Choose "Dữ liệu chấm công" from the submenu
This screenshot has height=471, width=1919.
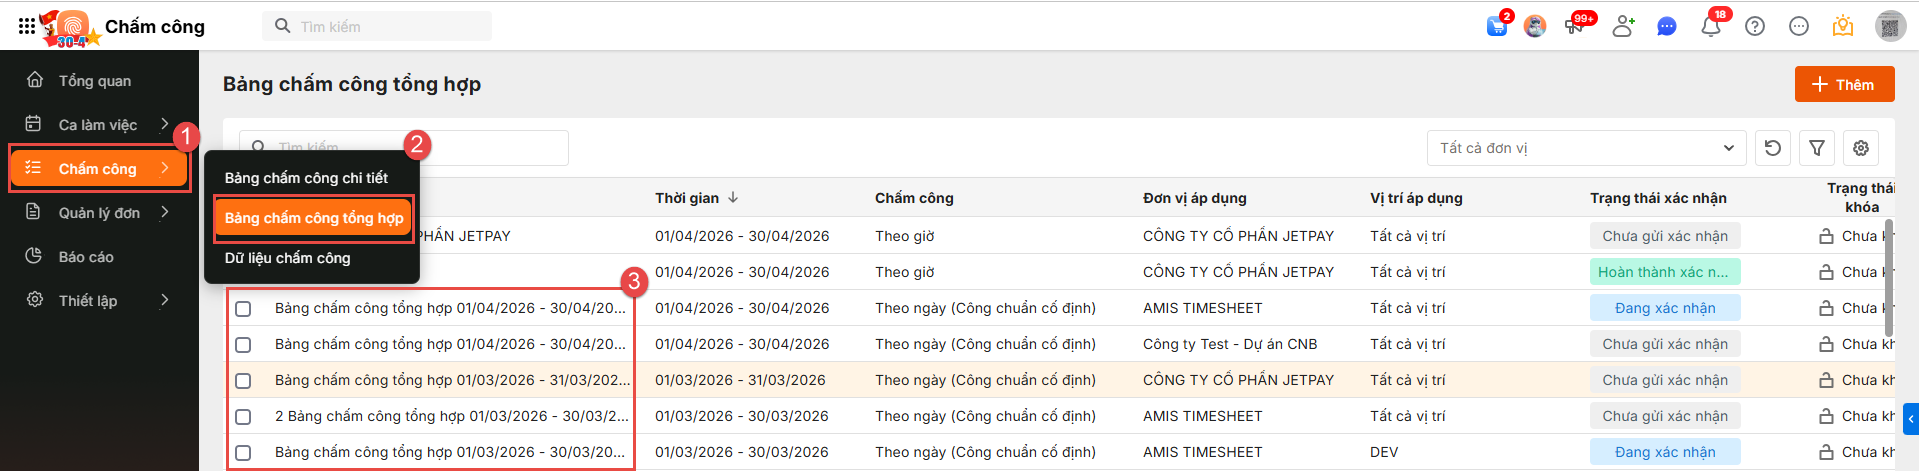point(288,258)
